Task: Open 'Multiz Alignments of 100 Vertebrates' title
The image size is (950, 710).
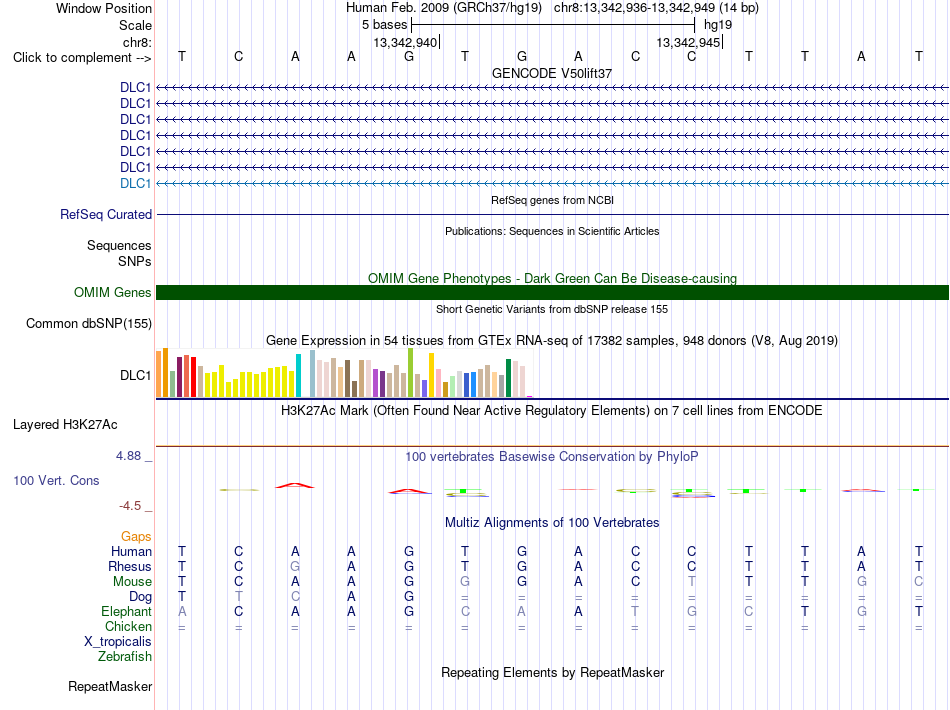Action: pos(552,523)
